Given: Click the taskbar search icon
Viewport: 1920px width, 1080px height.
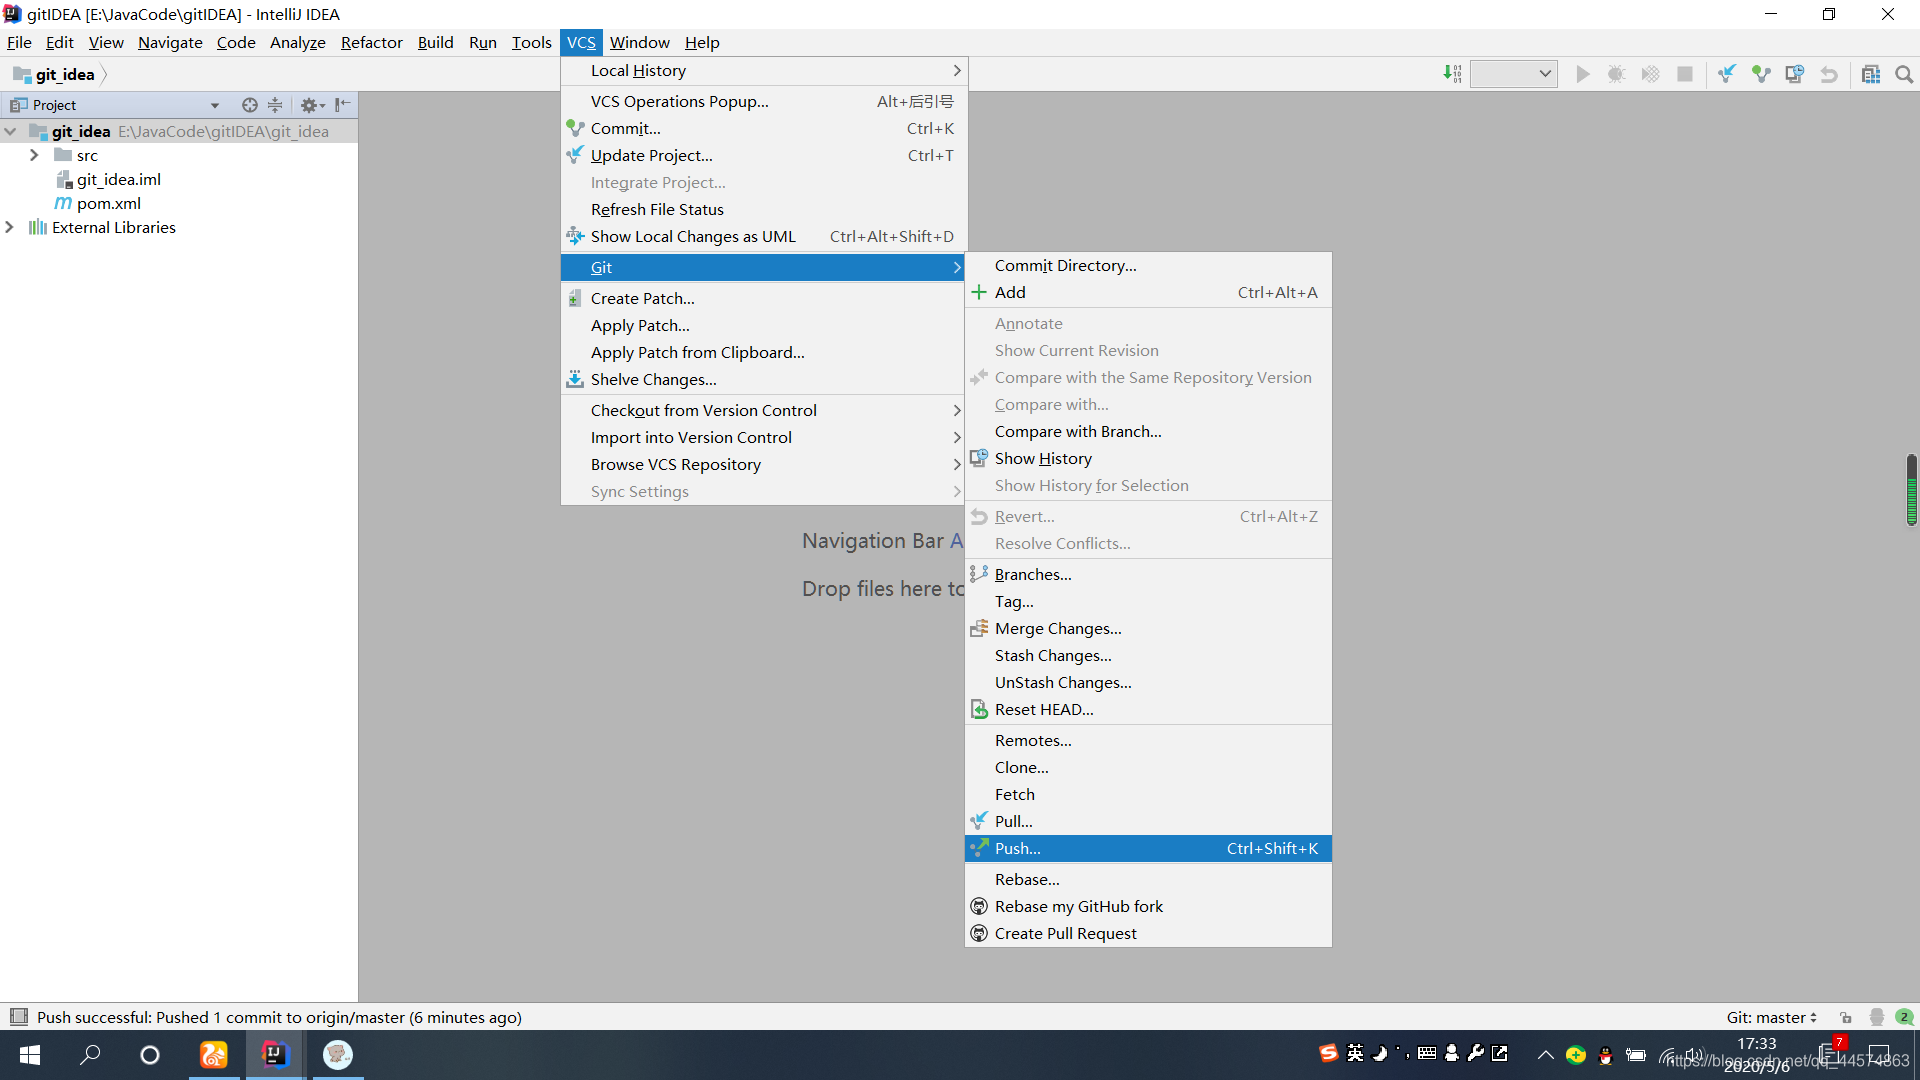Looking at the screenshot, I should click(x=90, y=1055).
